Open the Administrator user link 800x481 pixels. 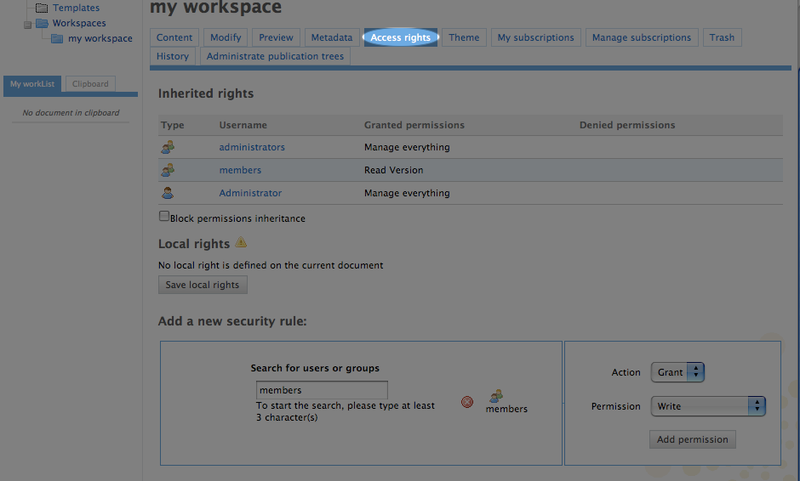(251, 193)
